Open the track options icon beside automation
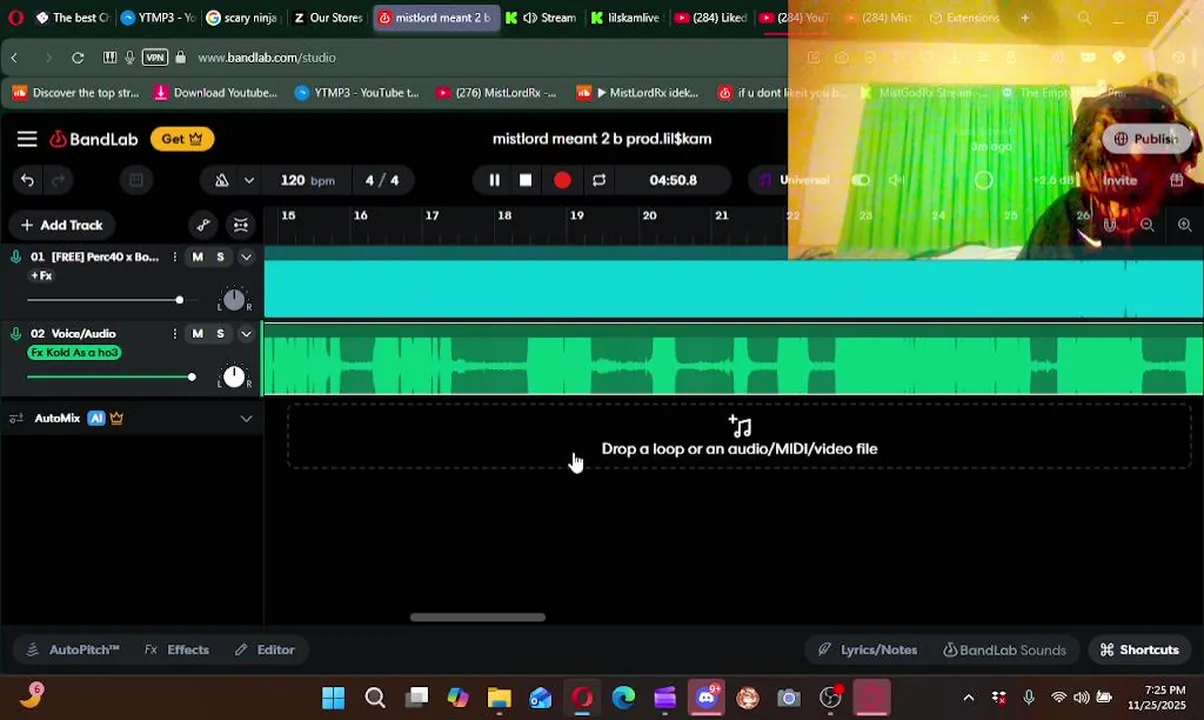 click(x=241, y=225)
